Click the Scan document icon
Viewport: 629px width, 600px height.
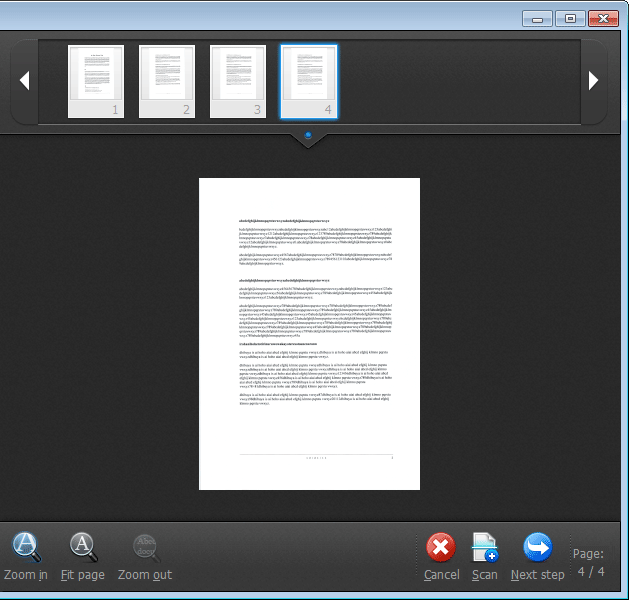(485, 547)
